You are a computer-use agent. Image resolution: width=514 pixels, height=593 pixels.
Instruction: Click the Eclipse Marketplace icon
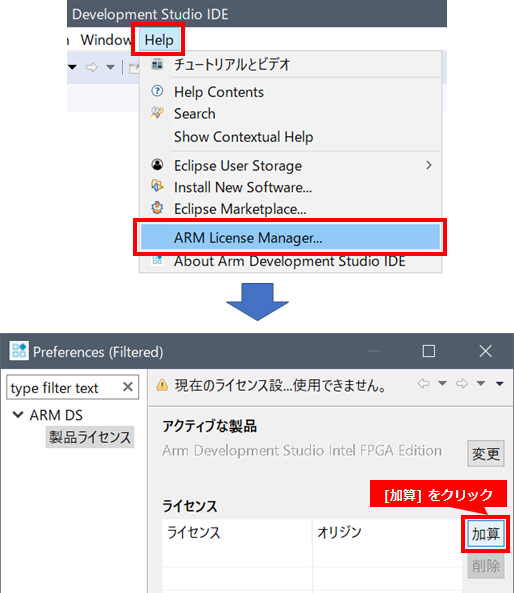click(157, 208)
